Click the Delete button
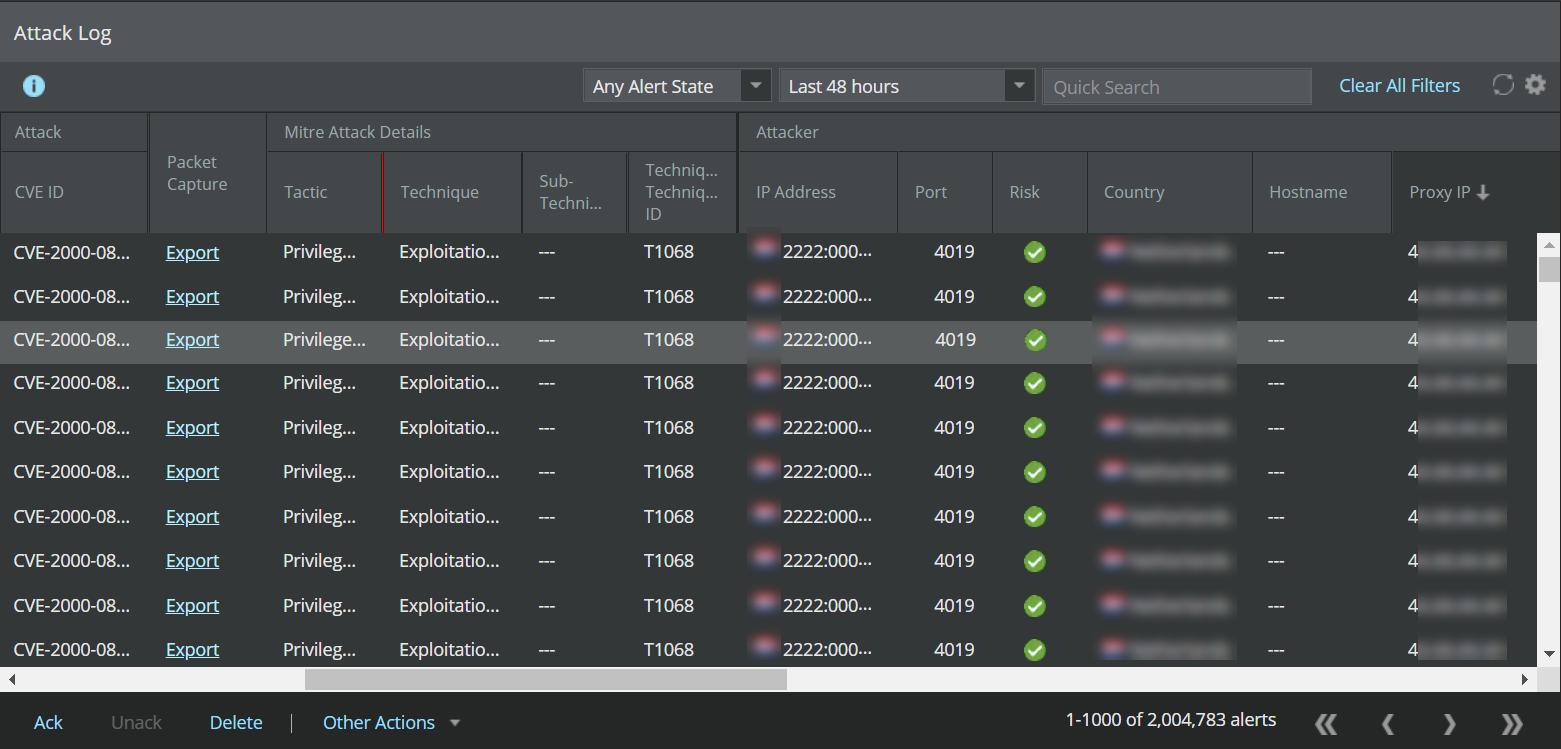Viewport: 1561px width, 749px height. 236,722
